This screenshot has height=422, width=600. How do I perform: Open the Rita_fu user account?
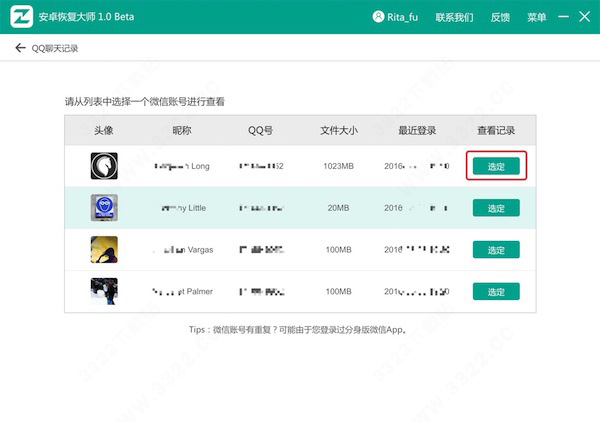395,17
